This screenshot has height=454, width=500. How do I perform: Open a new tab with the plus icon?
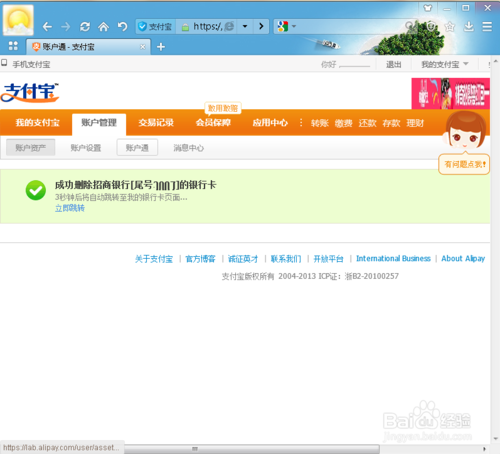pyautogui.click(x=161, y=47)
